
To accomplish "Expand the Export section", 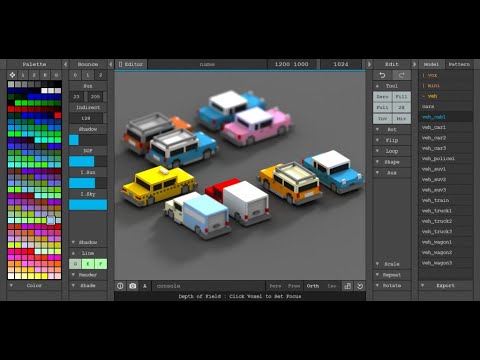I will tap(446, 286).
